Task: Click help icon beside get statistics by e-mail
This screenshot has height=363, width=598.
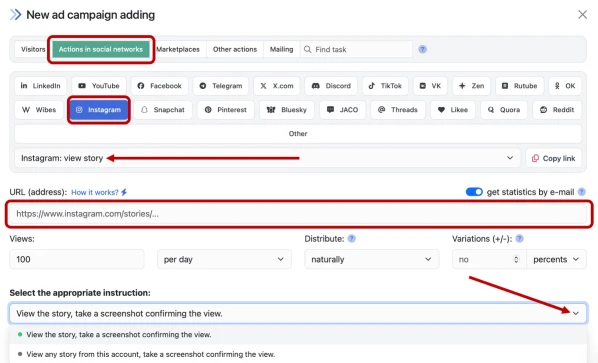Action: point(582,192)
